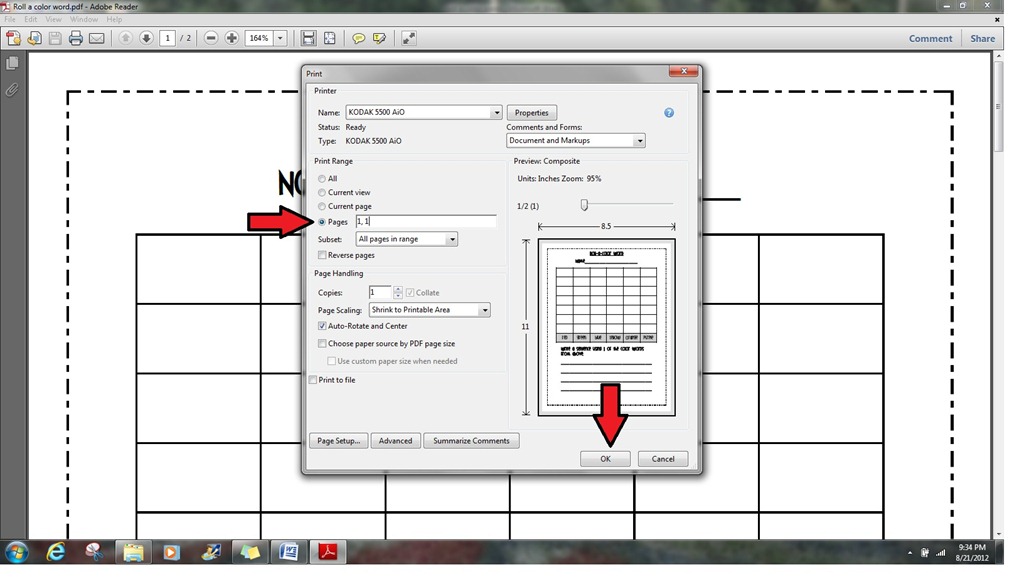Click the email envelope toolbar icon
Screen dimensions: 1024x577
(x=97, y=39)
